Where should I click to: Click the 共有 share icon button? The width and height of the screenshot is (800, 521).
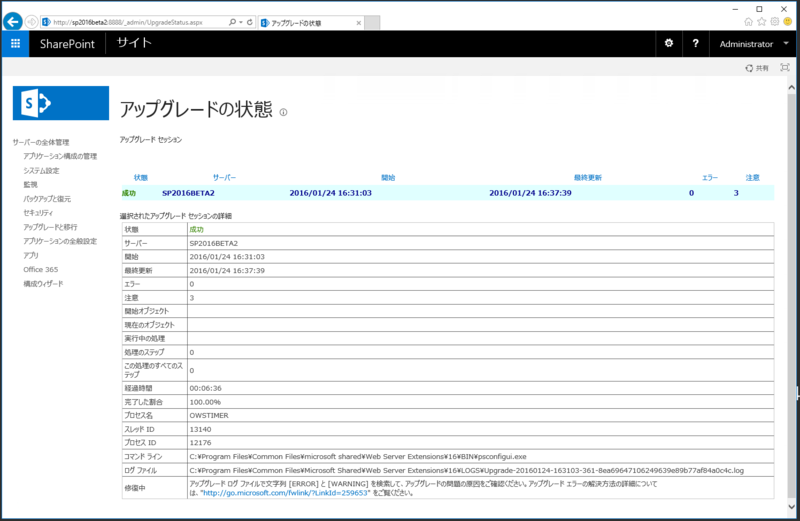(x=757, y=68)
